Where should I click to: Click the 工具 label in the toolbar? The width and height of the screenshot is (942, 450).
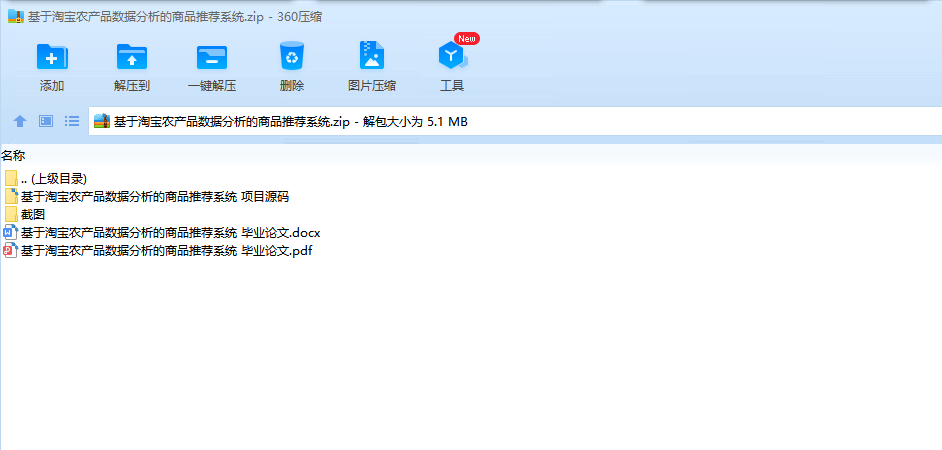pyautogui.click(x=452, y=86)
